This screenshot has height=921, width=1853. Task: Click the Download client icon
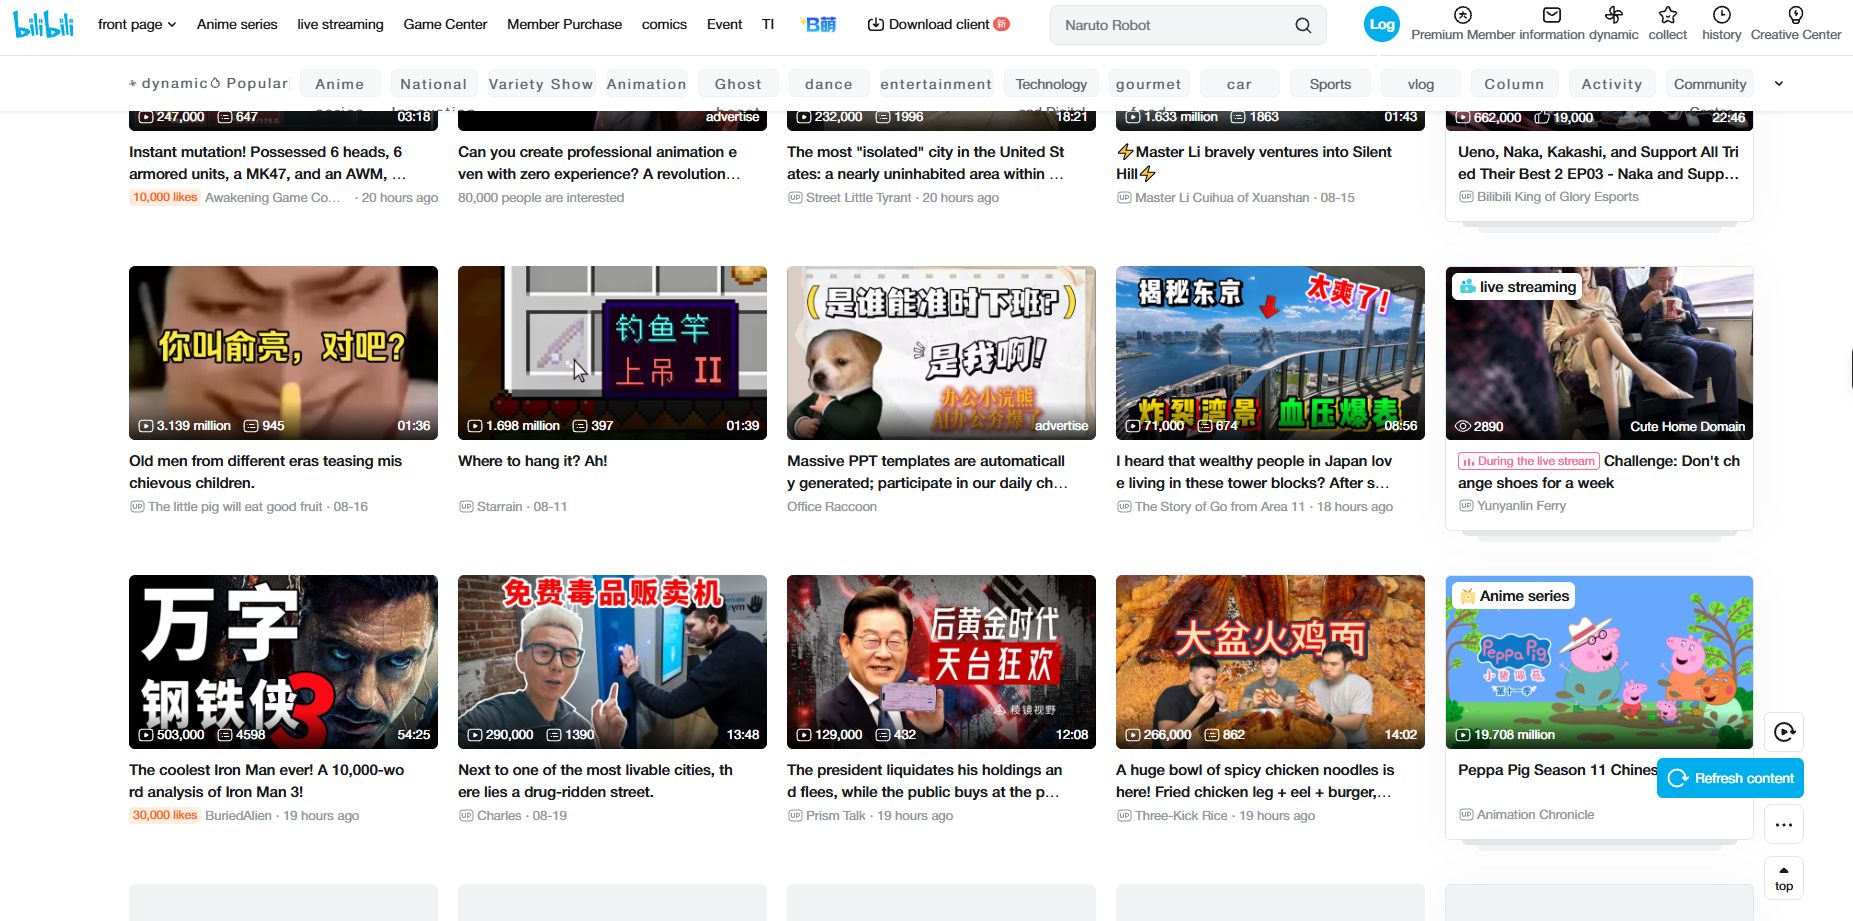coord(876,24)
